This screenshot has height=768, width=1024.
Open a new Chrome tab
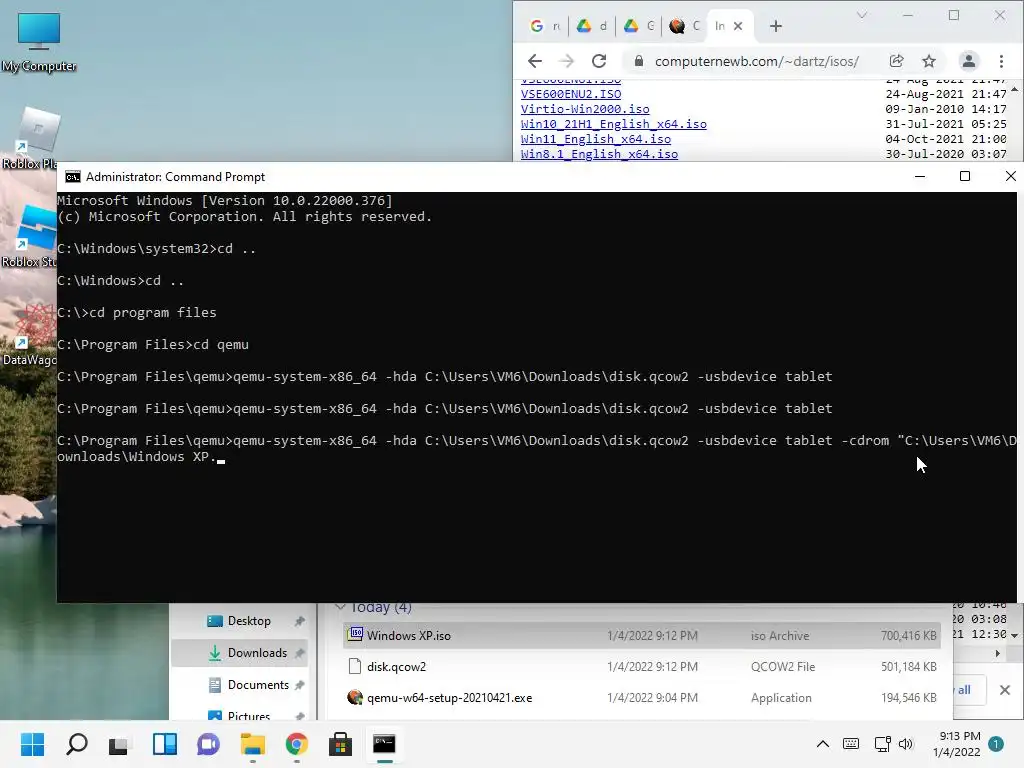point(775,26)
